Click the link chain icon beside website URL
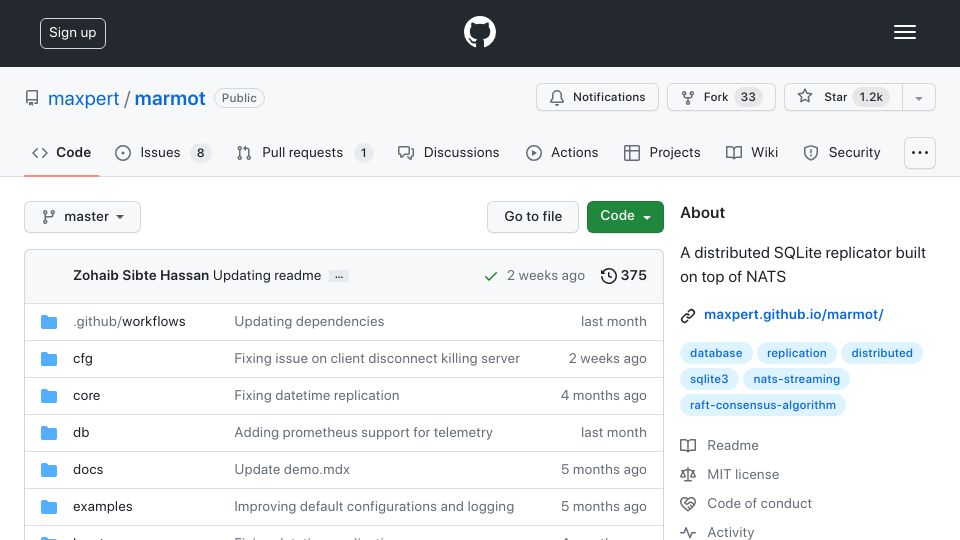This screenshot has height=540, width=960. click(688, 315)
